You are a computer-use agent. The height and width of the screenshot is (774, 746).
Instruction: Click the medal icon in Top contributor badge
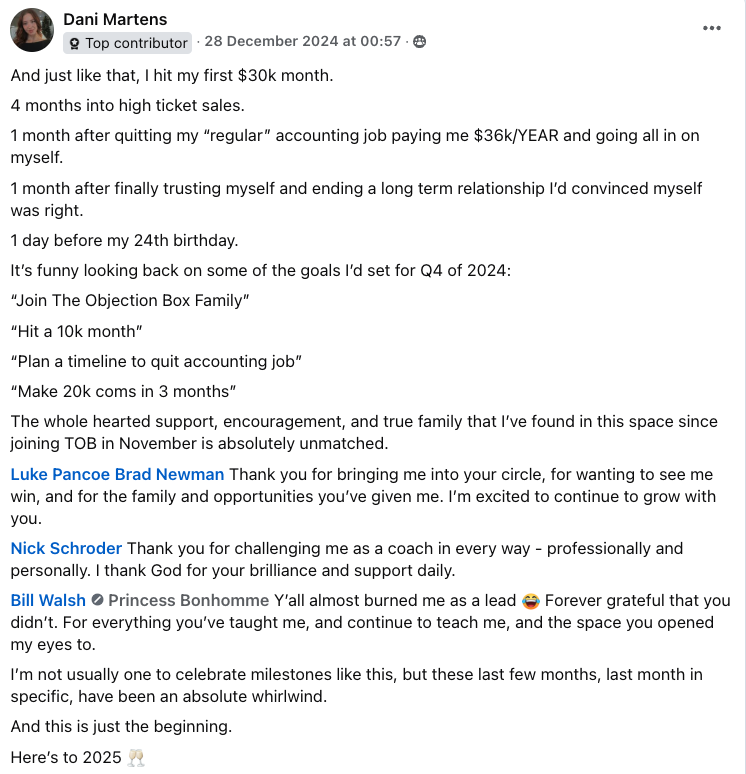click(75, 44)
